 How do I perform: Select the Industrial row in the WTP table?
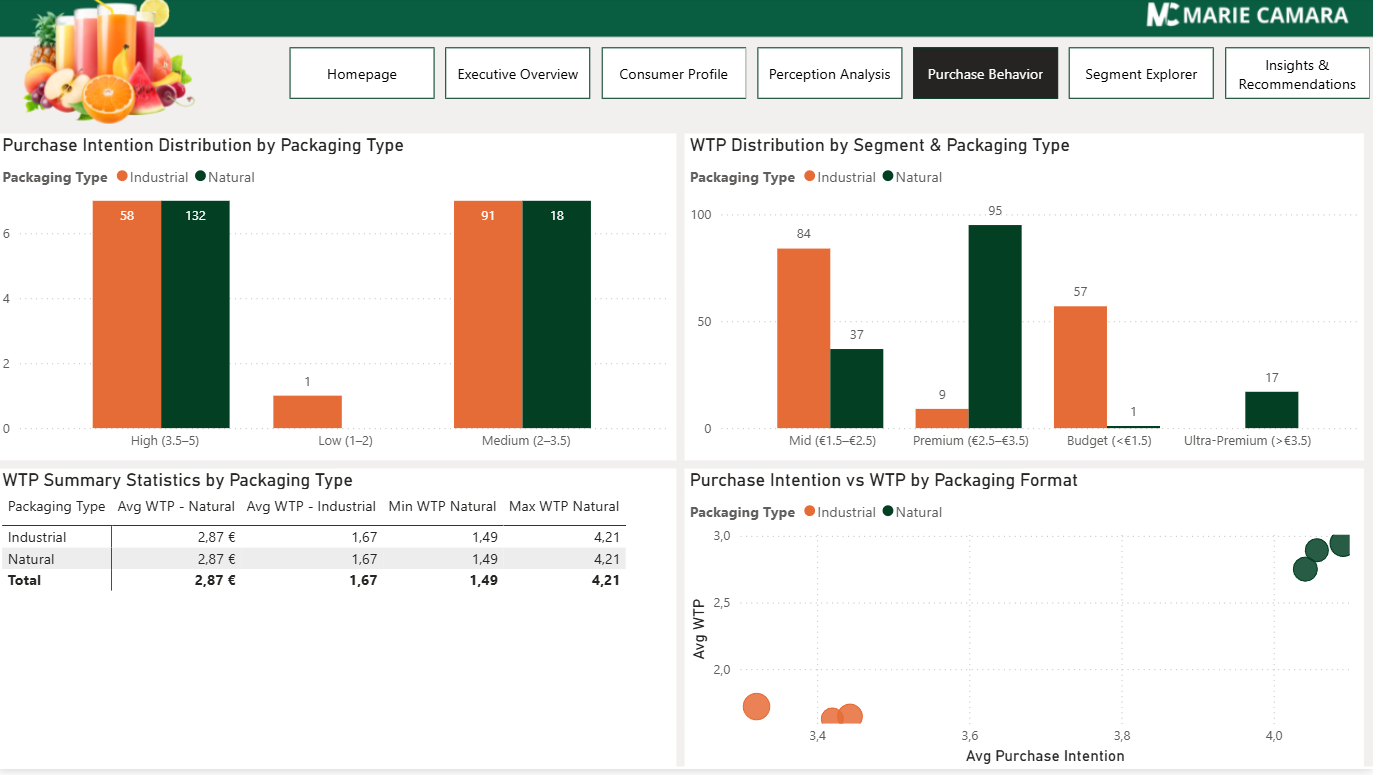(x=37, y=538)
